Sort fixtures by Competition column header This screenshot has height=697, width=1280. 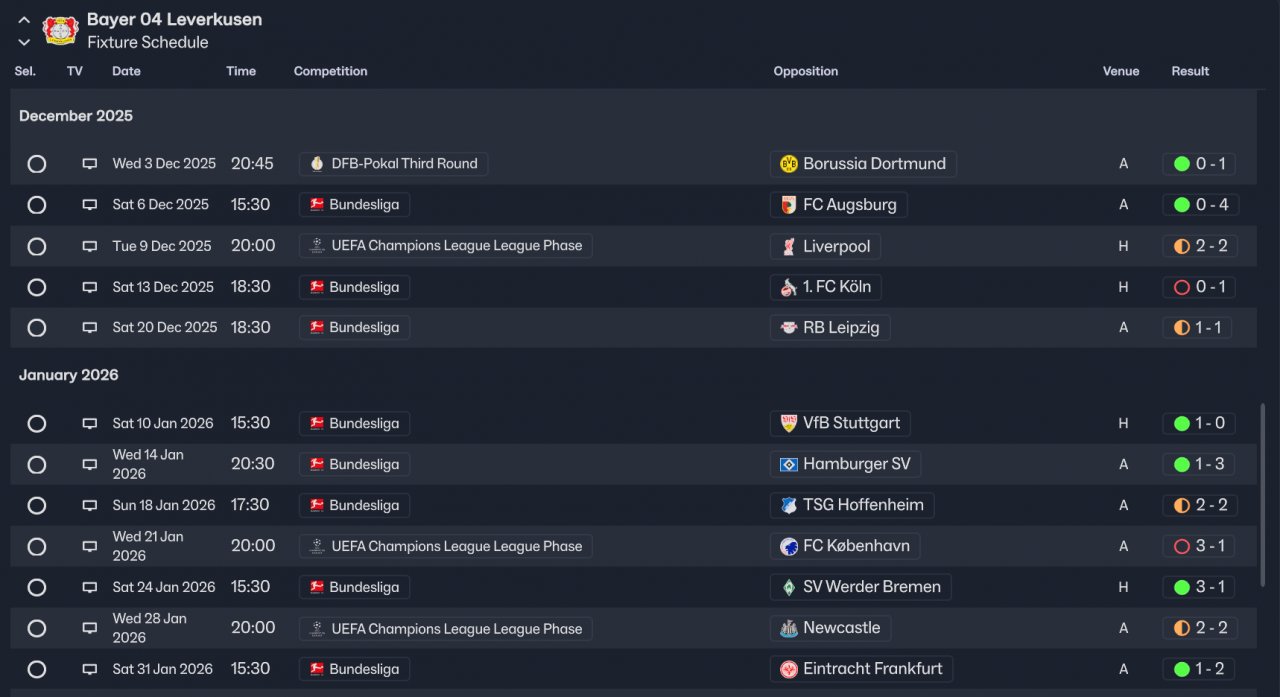pos(330,71)
